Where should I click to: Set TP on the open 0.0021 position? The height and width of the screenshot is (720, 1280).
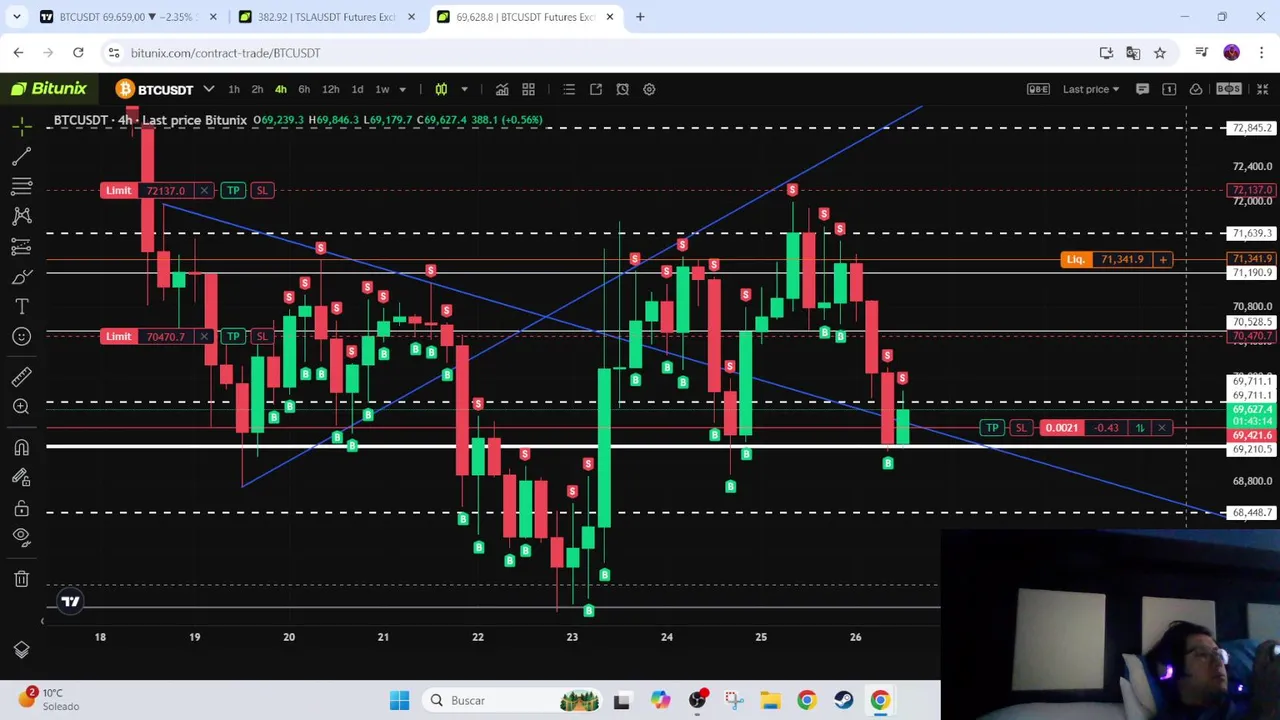[992, 428]
